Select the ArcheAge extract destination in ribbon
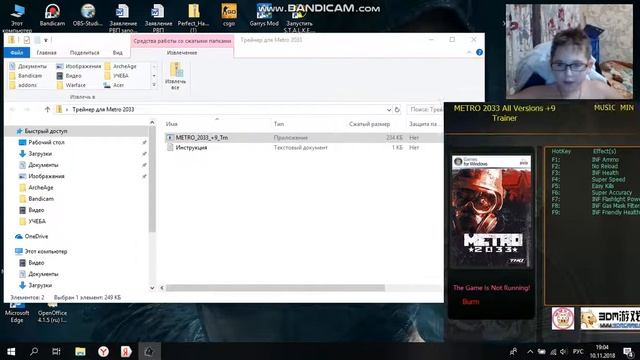 121,66
